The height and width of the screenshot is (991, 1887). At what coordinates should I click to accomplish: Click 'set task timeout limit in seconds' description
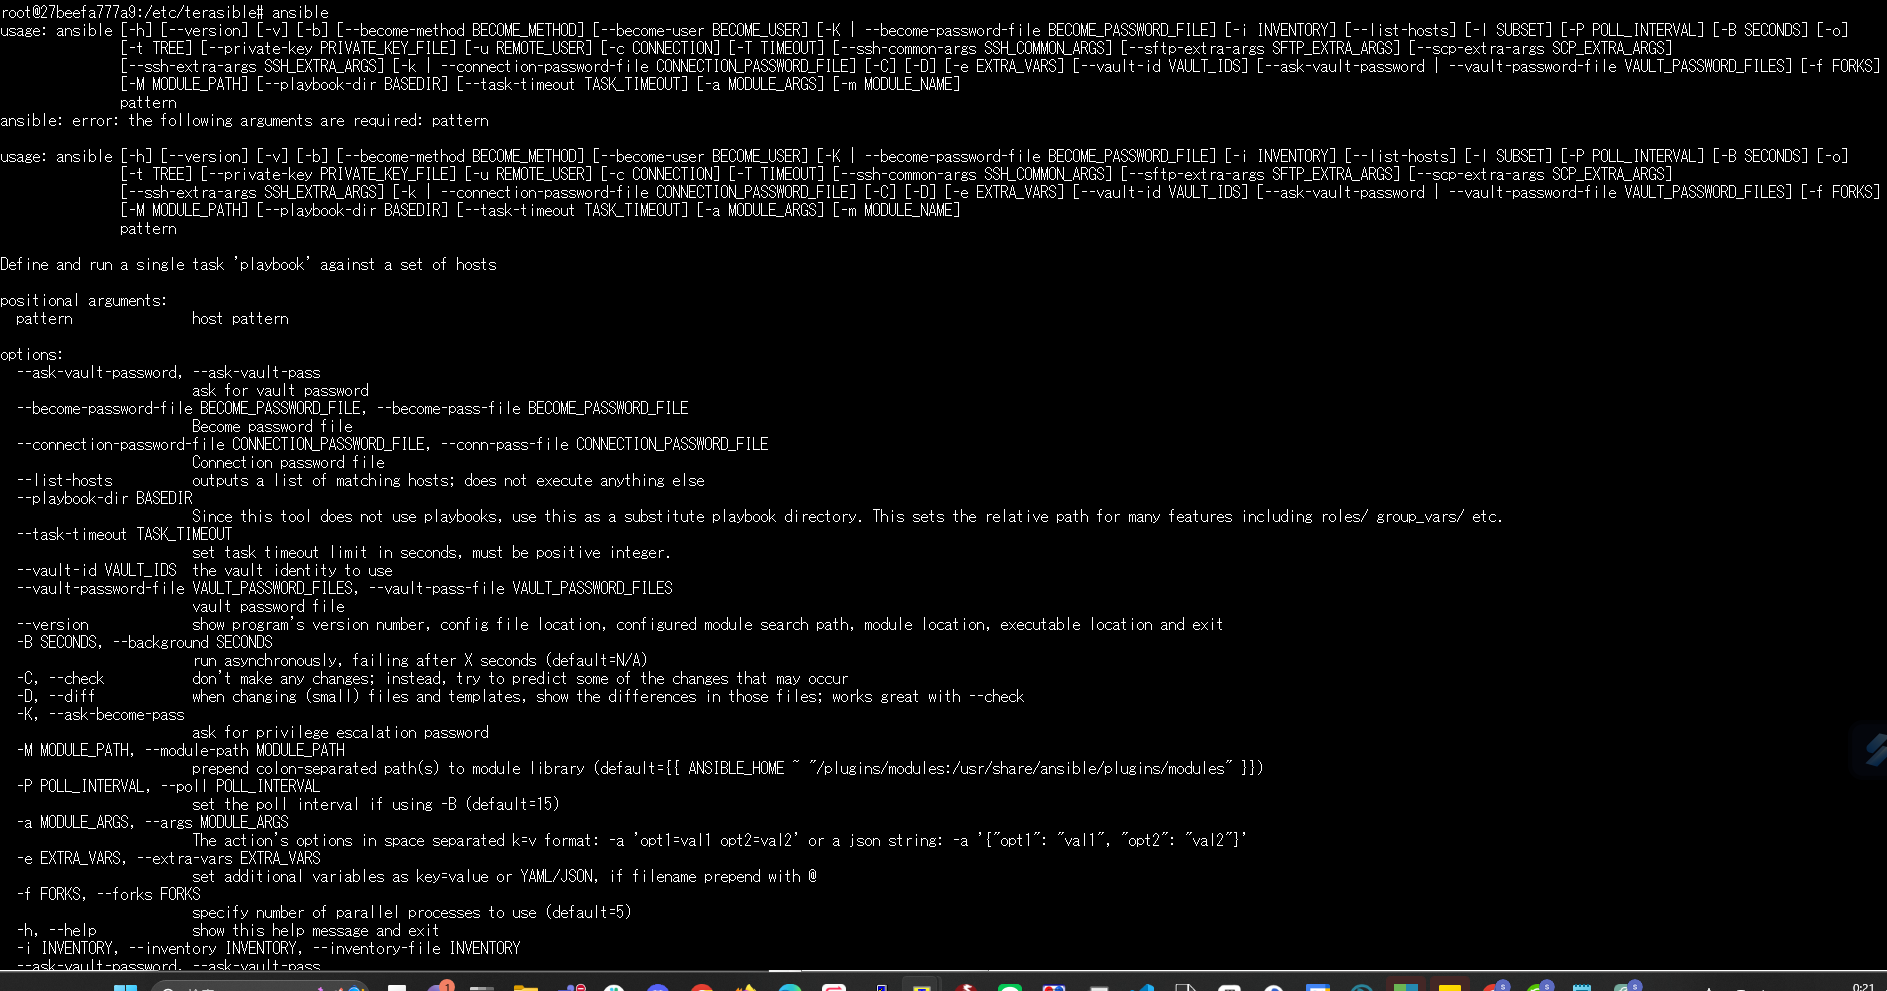431,552
